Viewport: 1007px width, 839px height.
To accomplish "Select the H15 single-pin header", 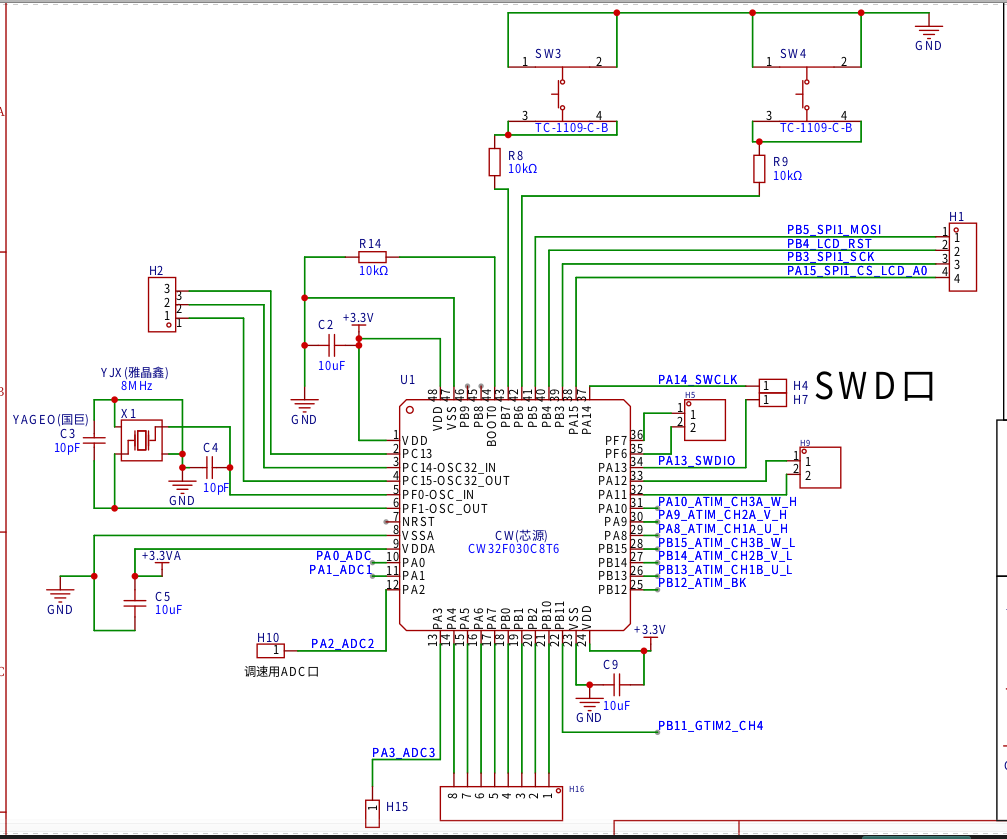I will click(x=372, y=813).
